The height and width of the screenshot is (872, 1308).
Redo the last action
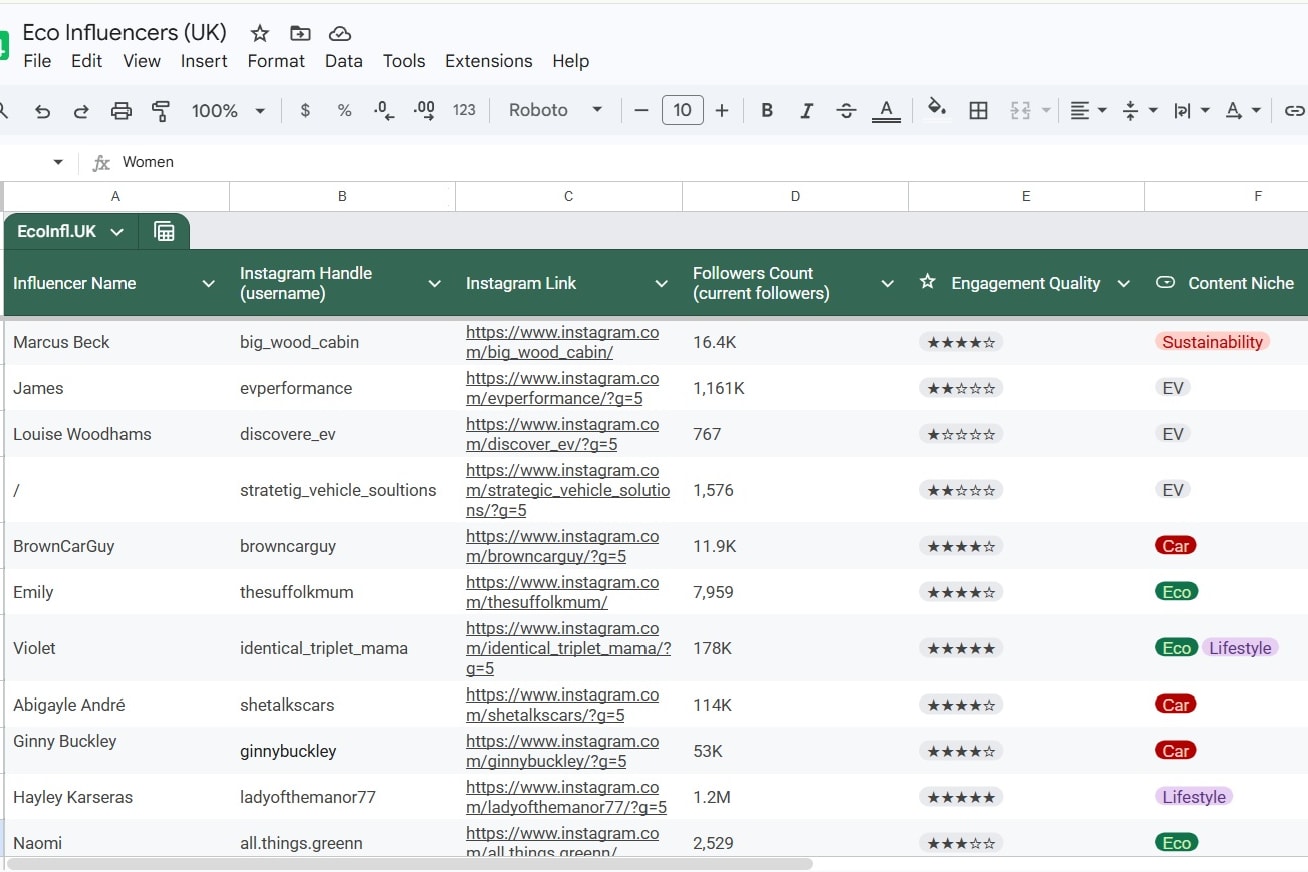coord(81,111)
